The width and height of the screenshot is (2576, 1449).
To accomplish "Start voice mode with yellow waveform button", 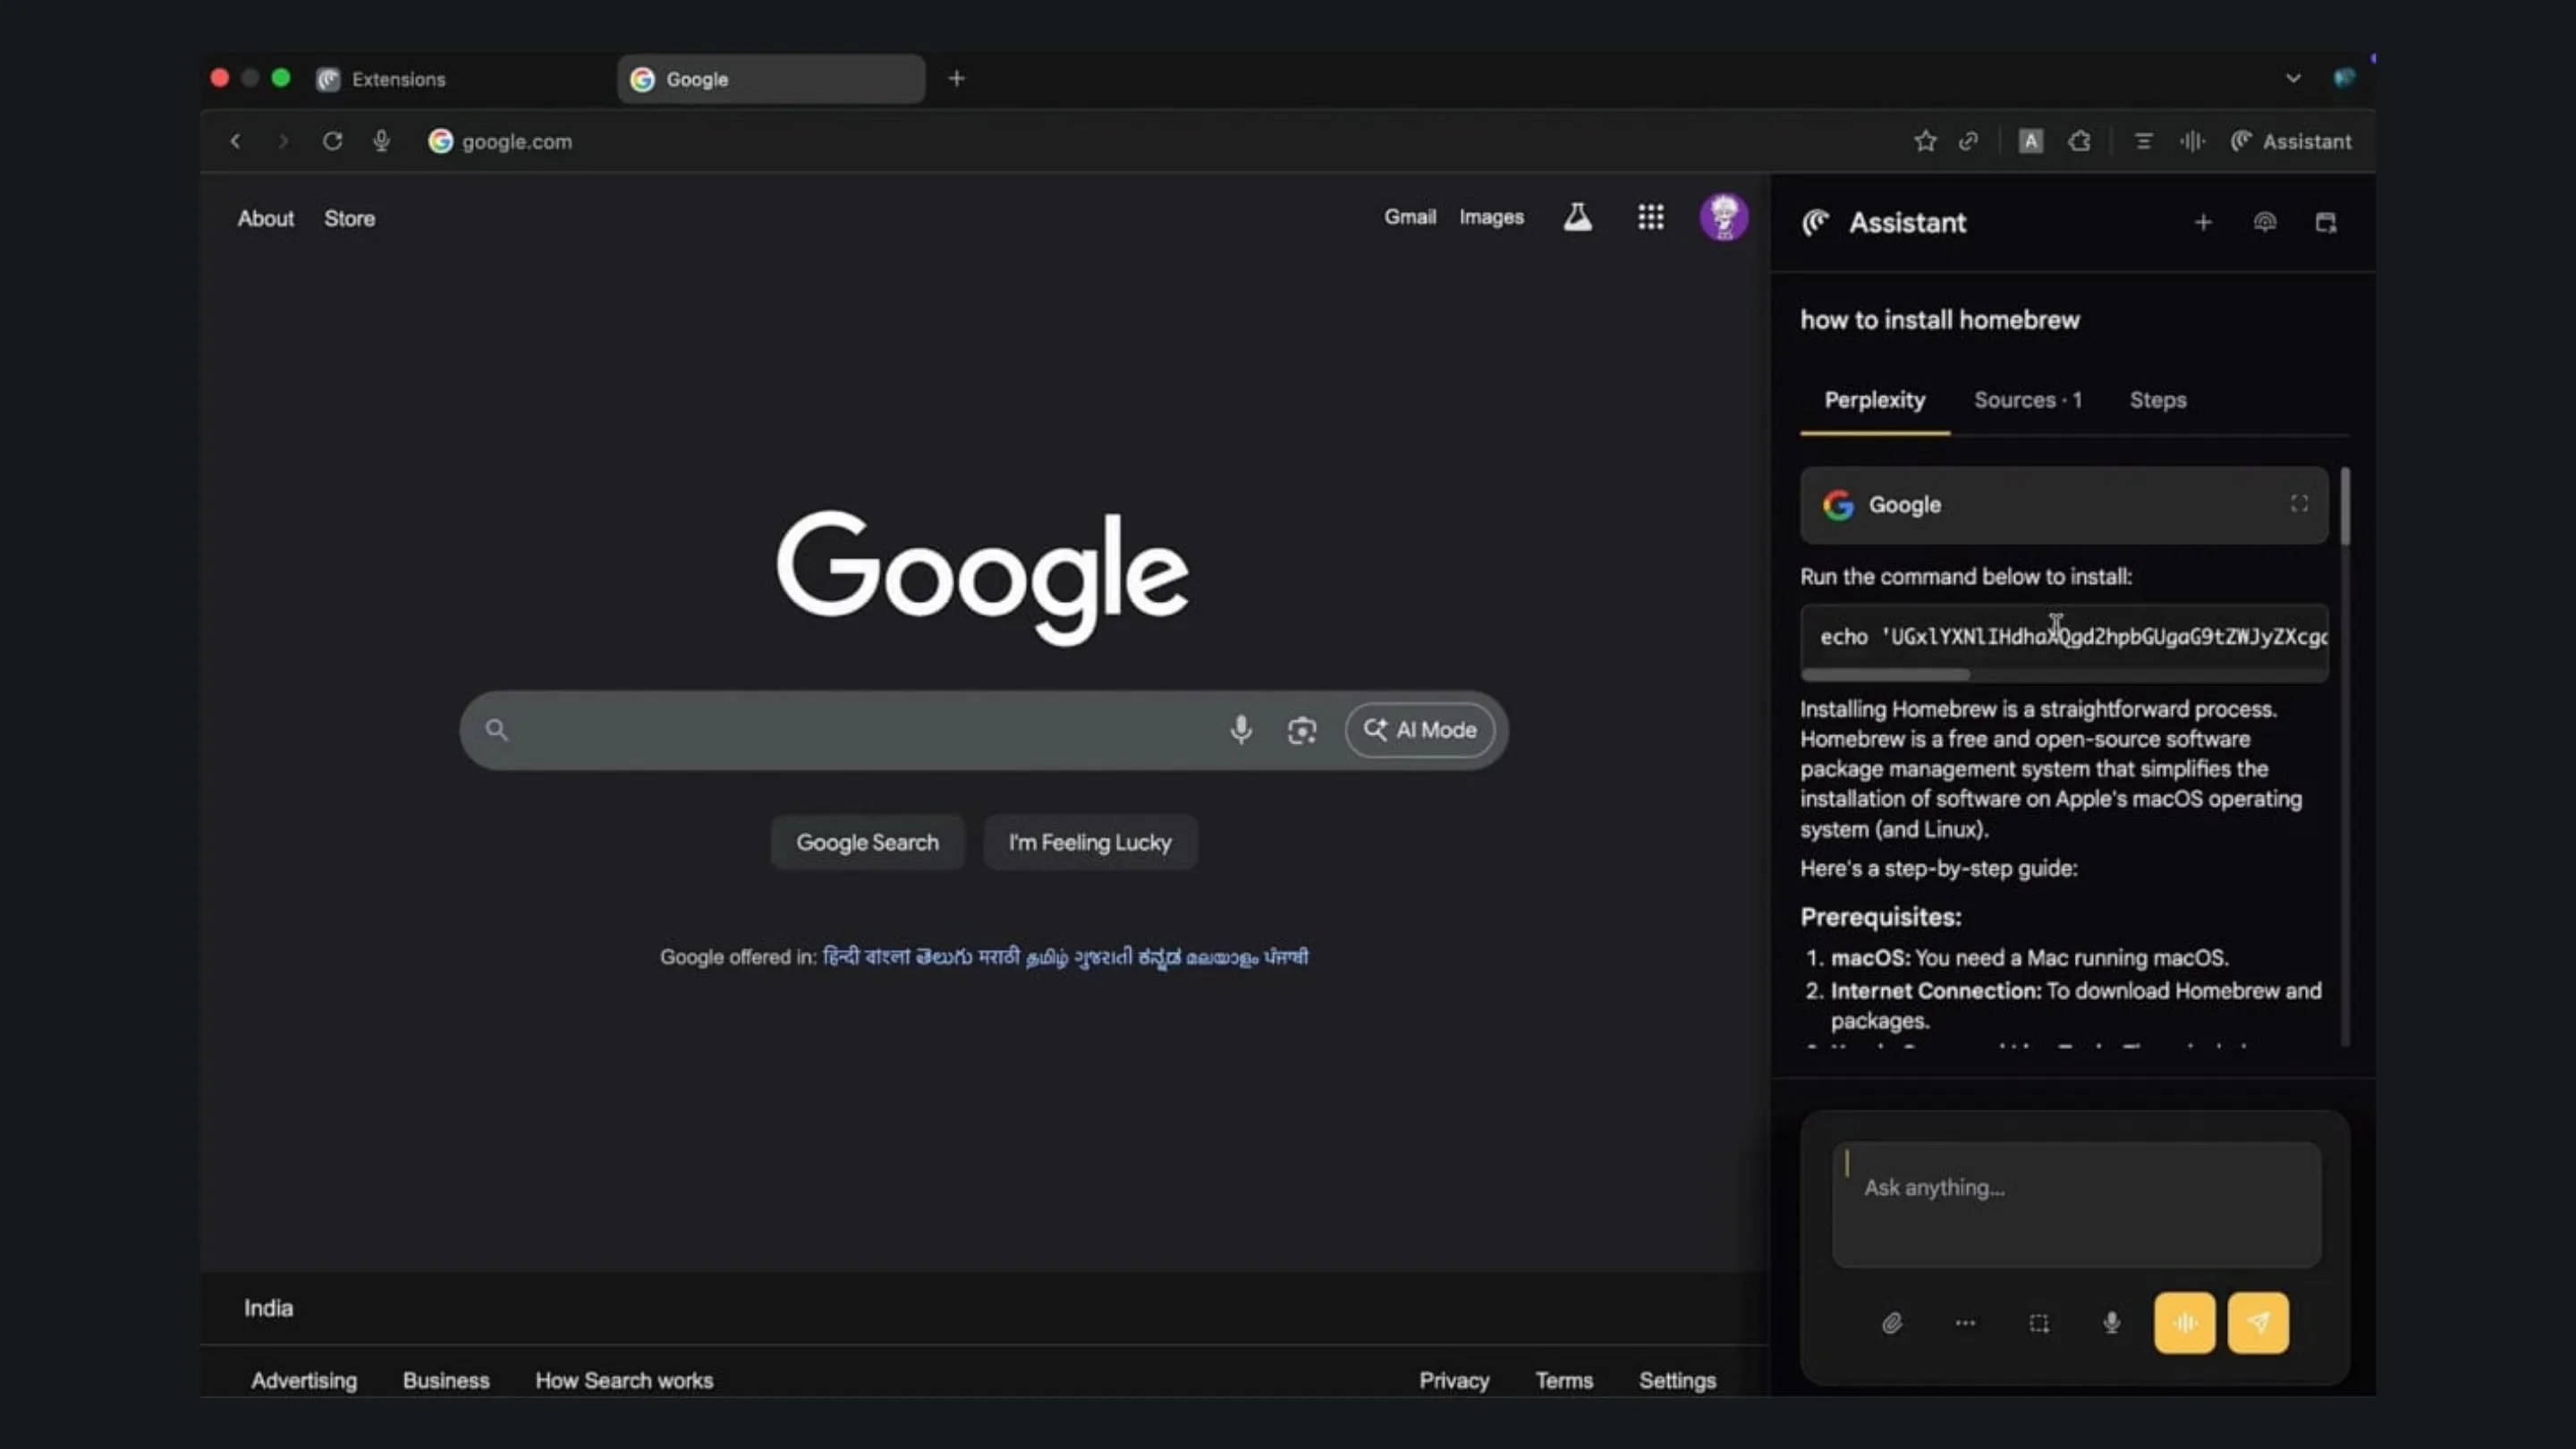I will coord(2184,1323).
